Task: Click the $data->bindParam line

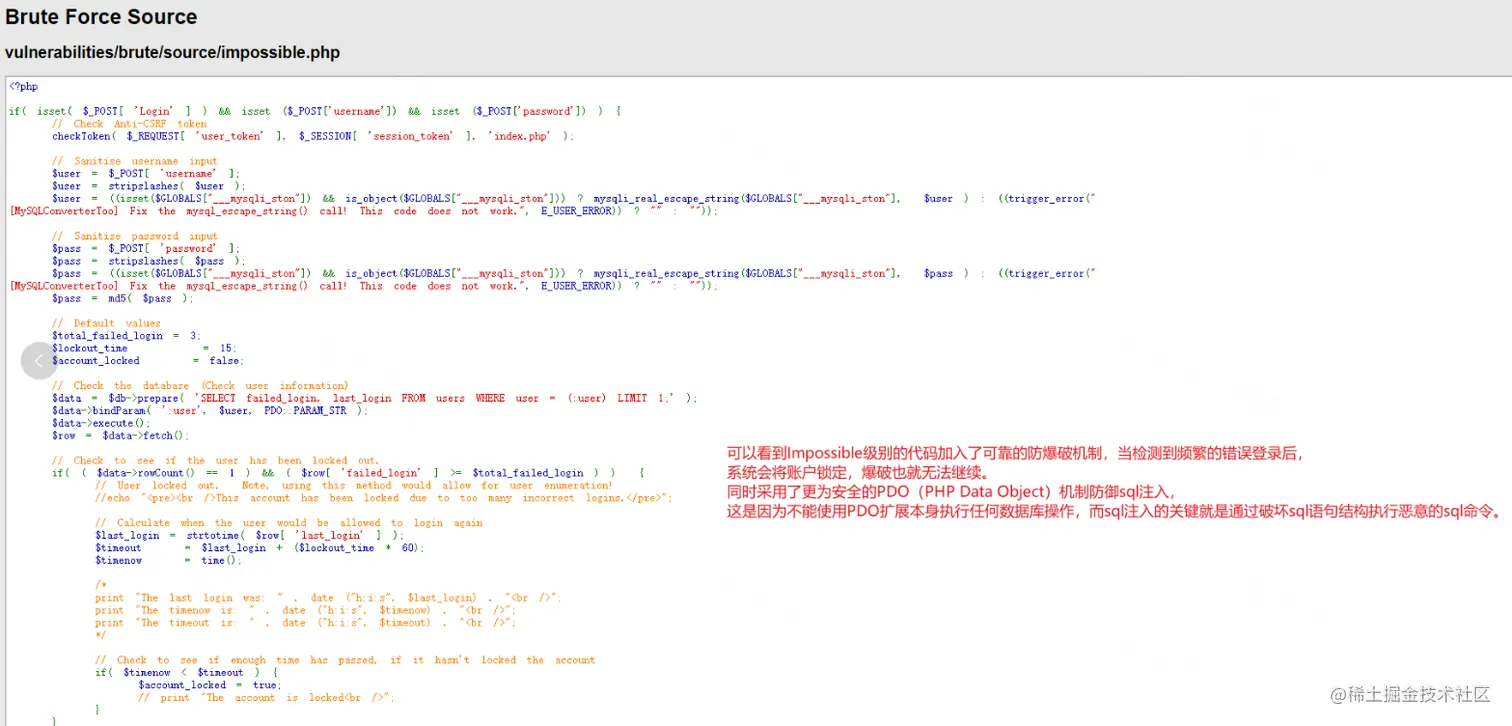Action: point(210,411)
